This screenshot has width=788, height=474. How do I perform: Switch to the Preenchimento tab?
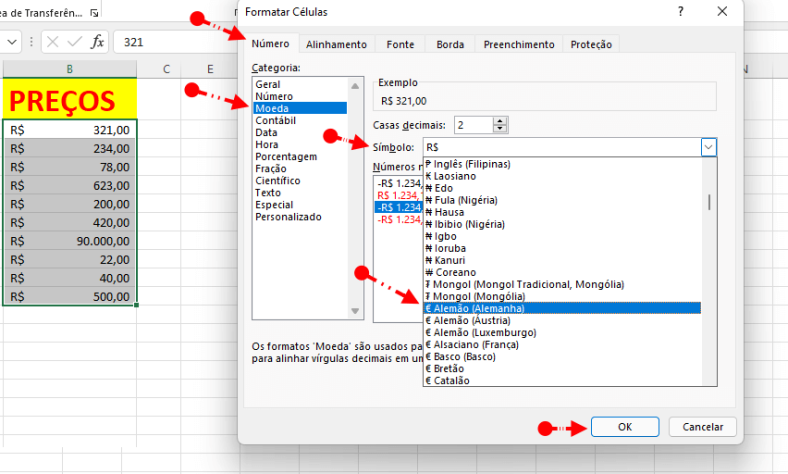coord(519,45)
